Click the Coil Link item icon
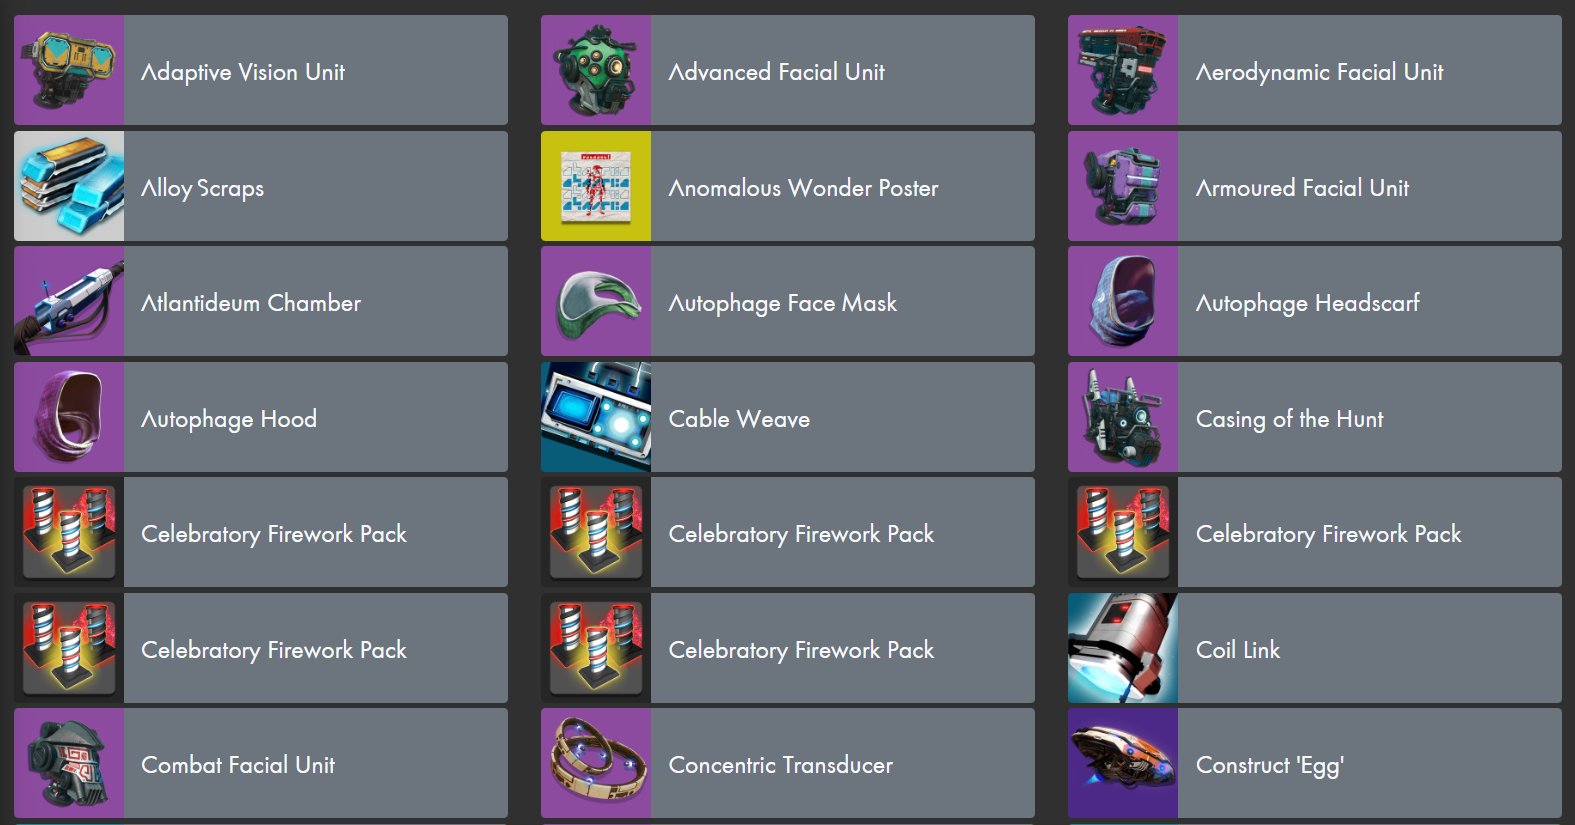The height and width of the screenshot is (825, 1575). (x=1123, y=648)
